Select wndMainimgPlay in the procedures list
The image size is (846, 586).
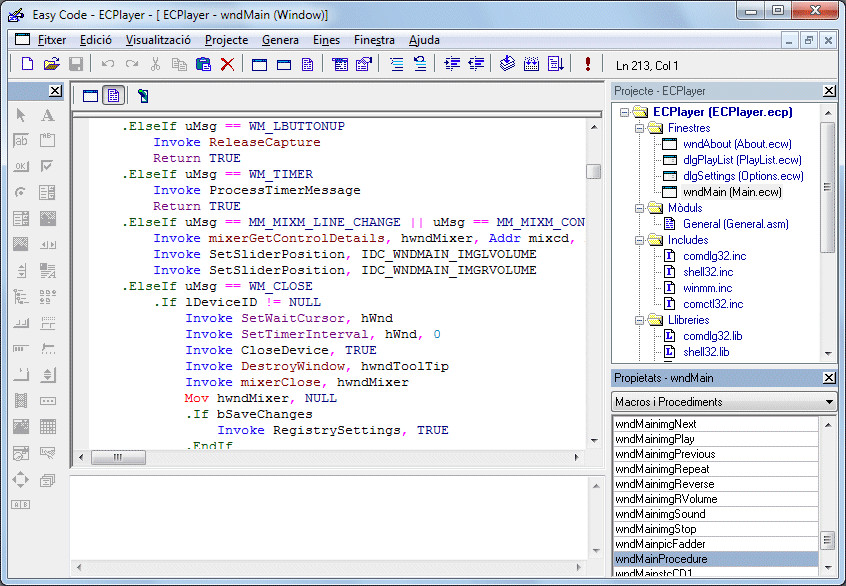tap(715, 439)
